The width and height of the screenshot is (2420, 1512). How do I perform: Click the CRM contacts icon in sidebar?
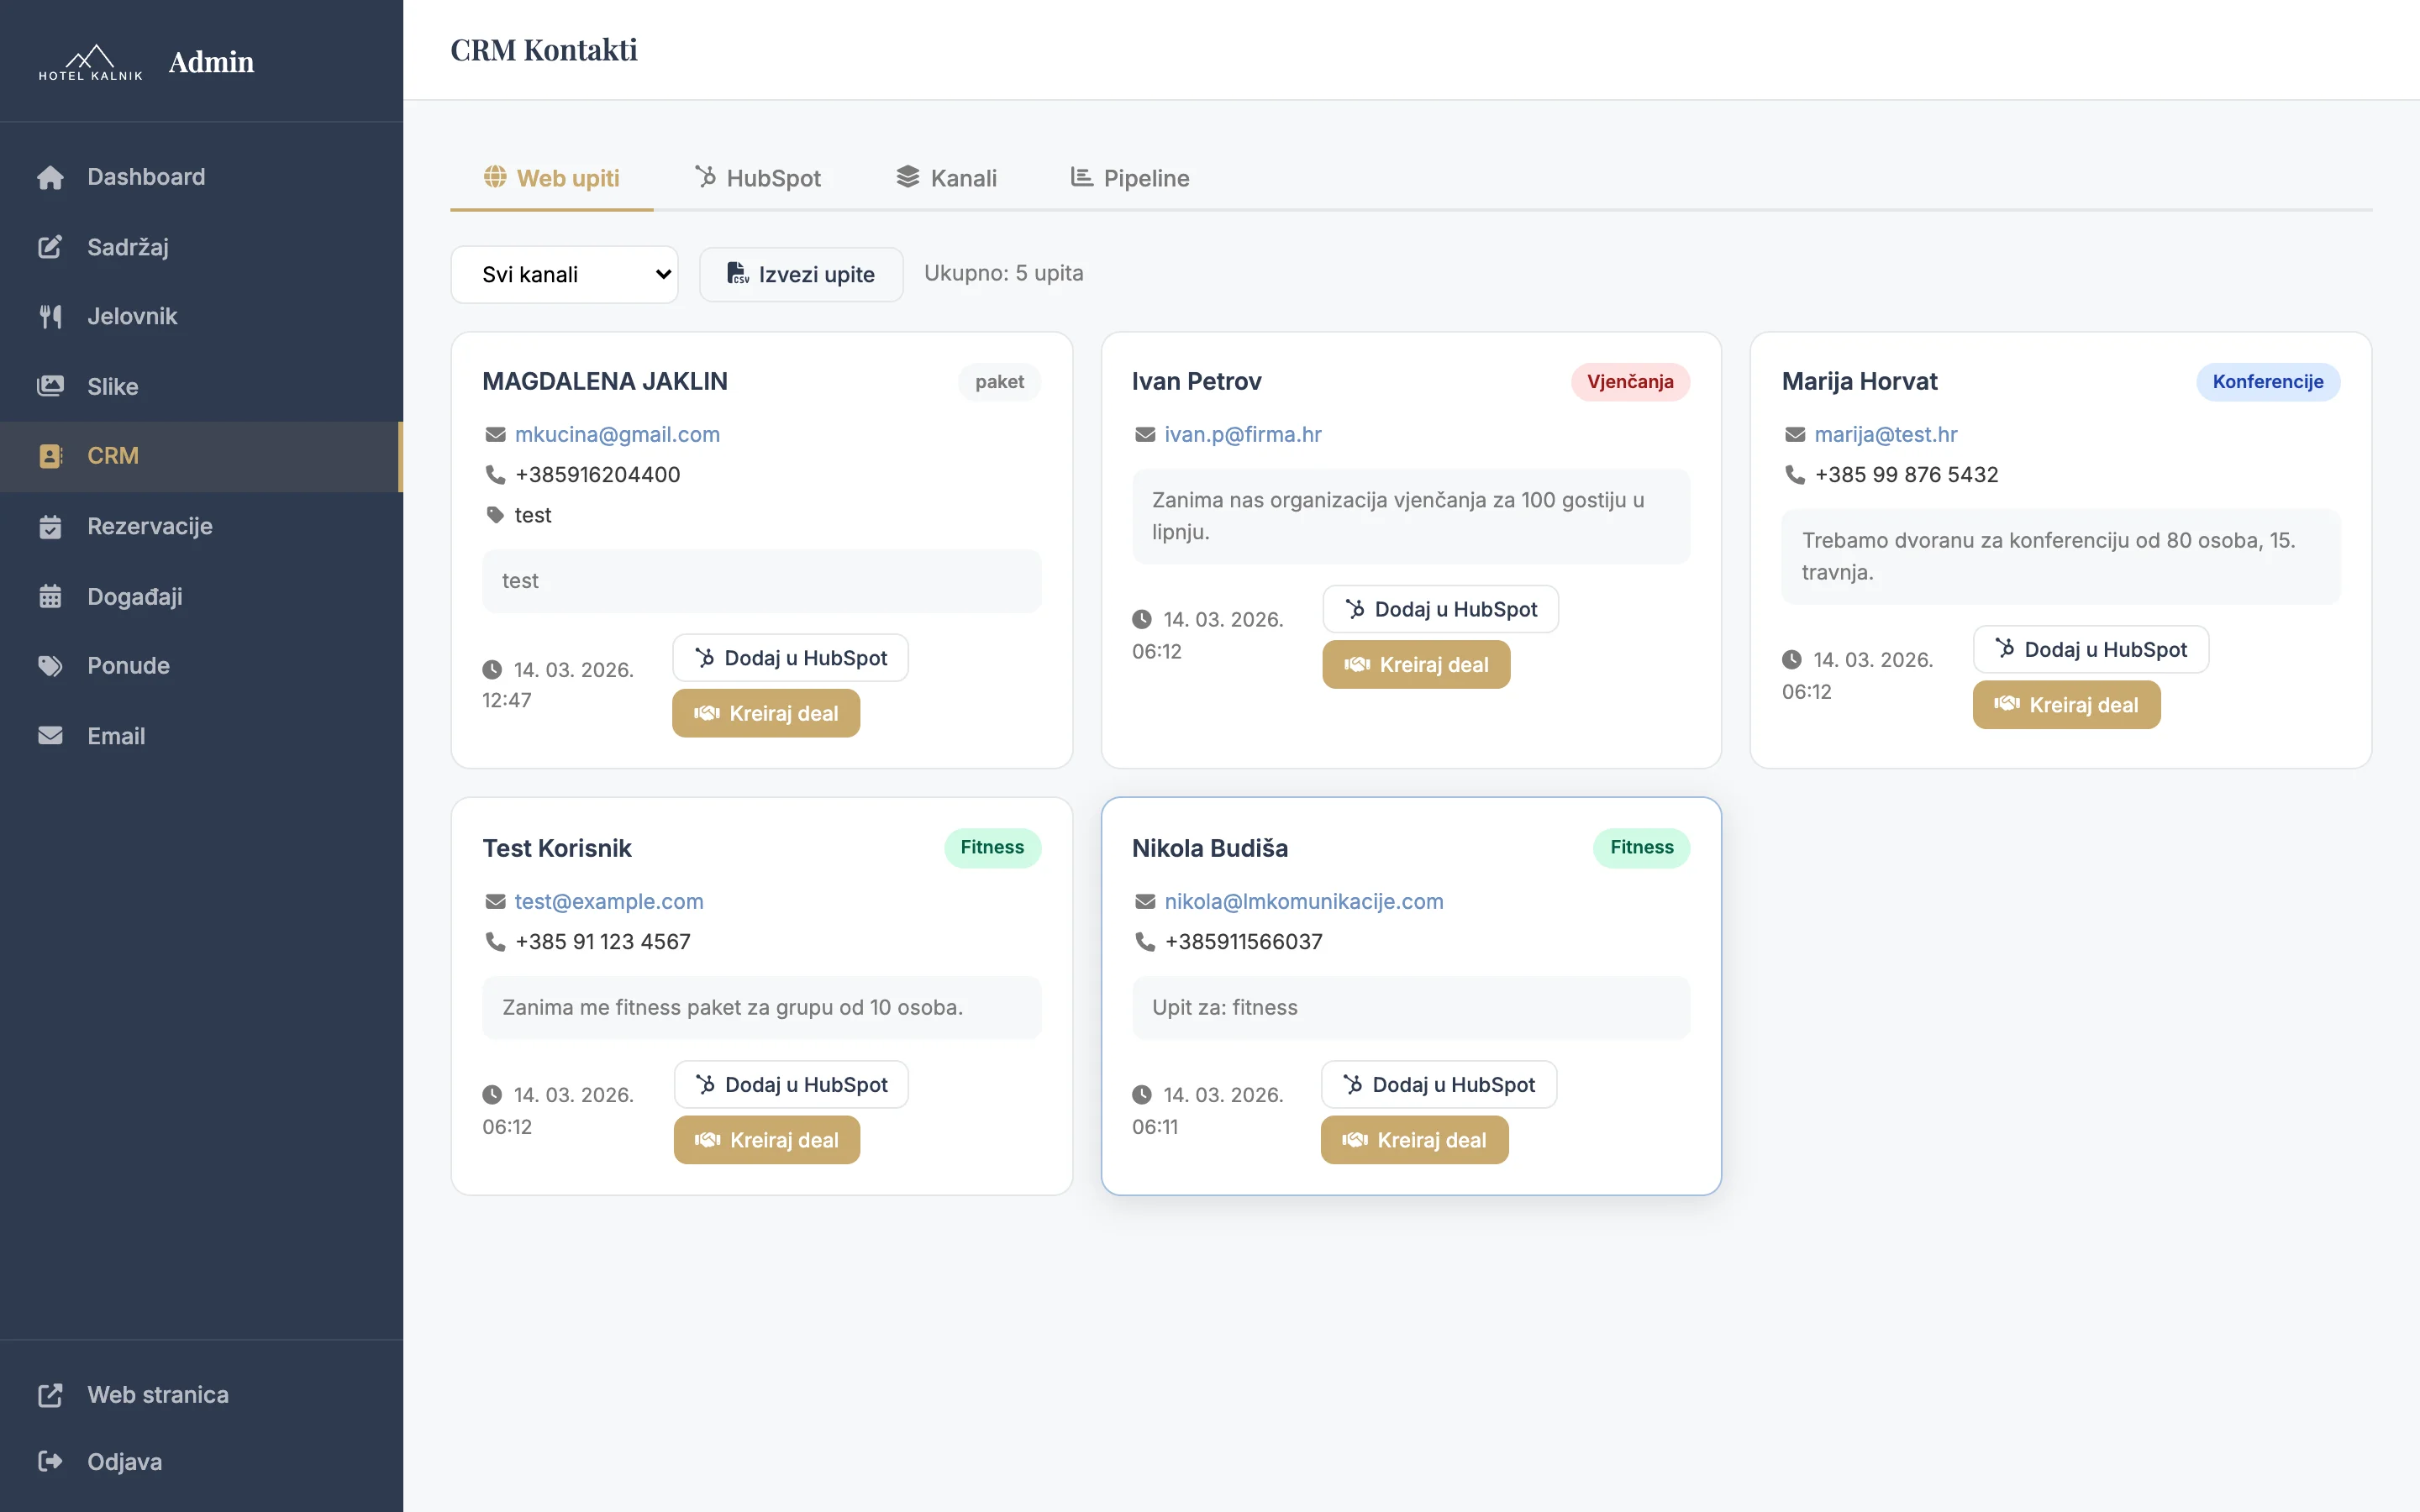pos(51,456)
